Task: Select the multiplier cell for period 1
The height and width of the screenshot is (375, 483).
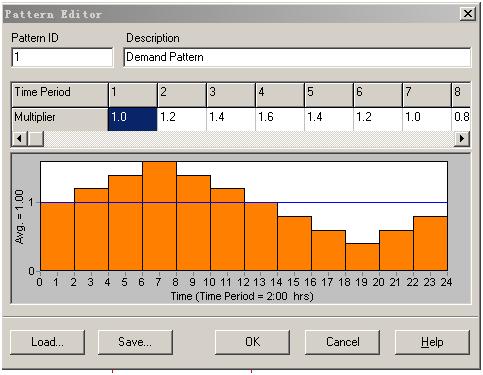Action: click(x=133, y=119)
